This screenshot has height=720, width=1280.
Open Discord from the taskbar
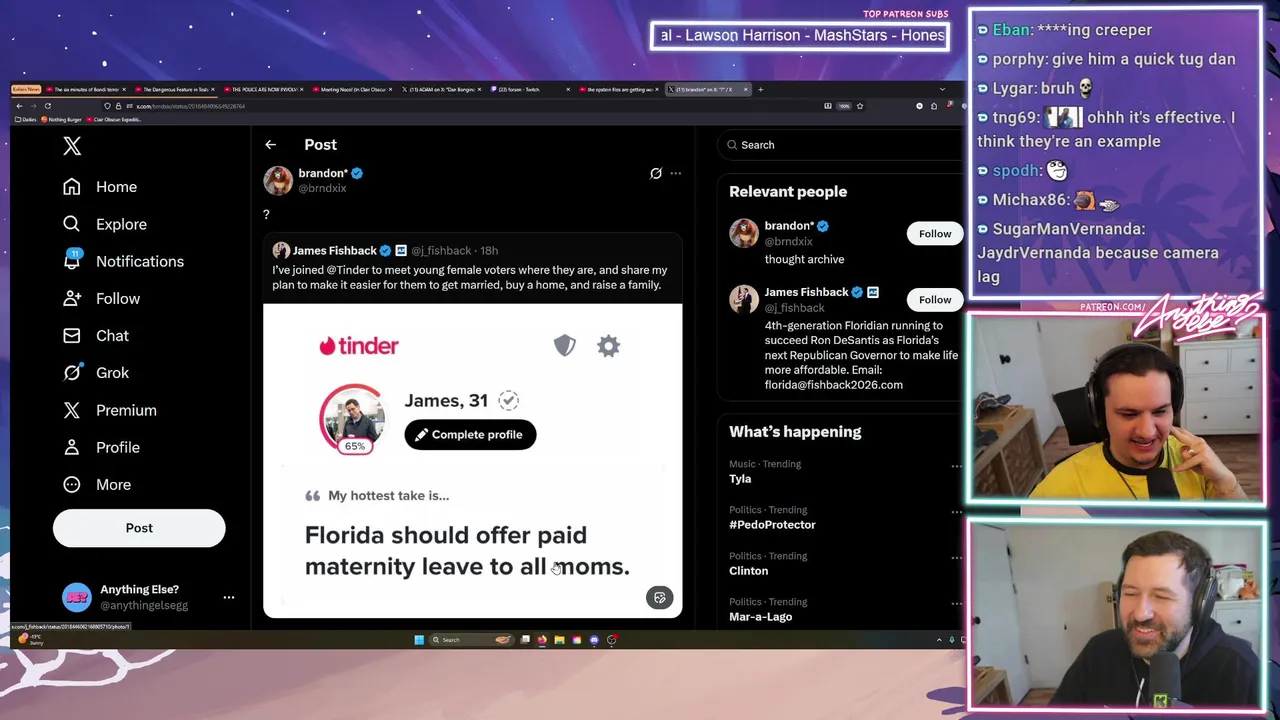click(x=594, y=640)
